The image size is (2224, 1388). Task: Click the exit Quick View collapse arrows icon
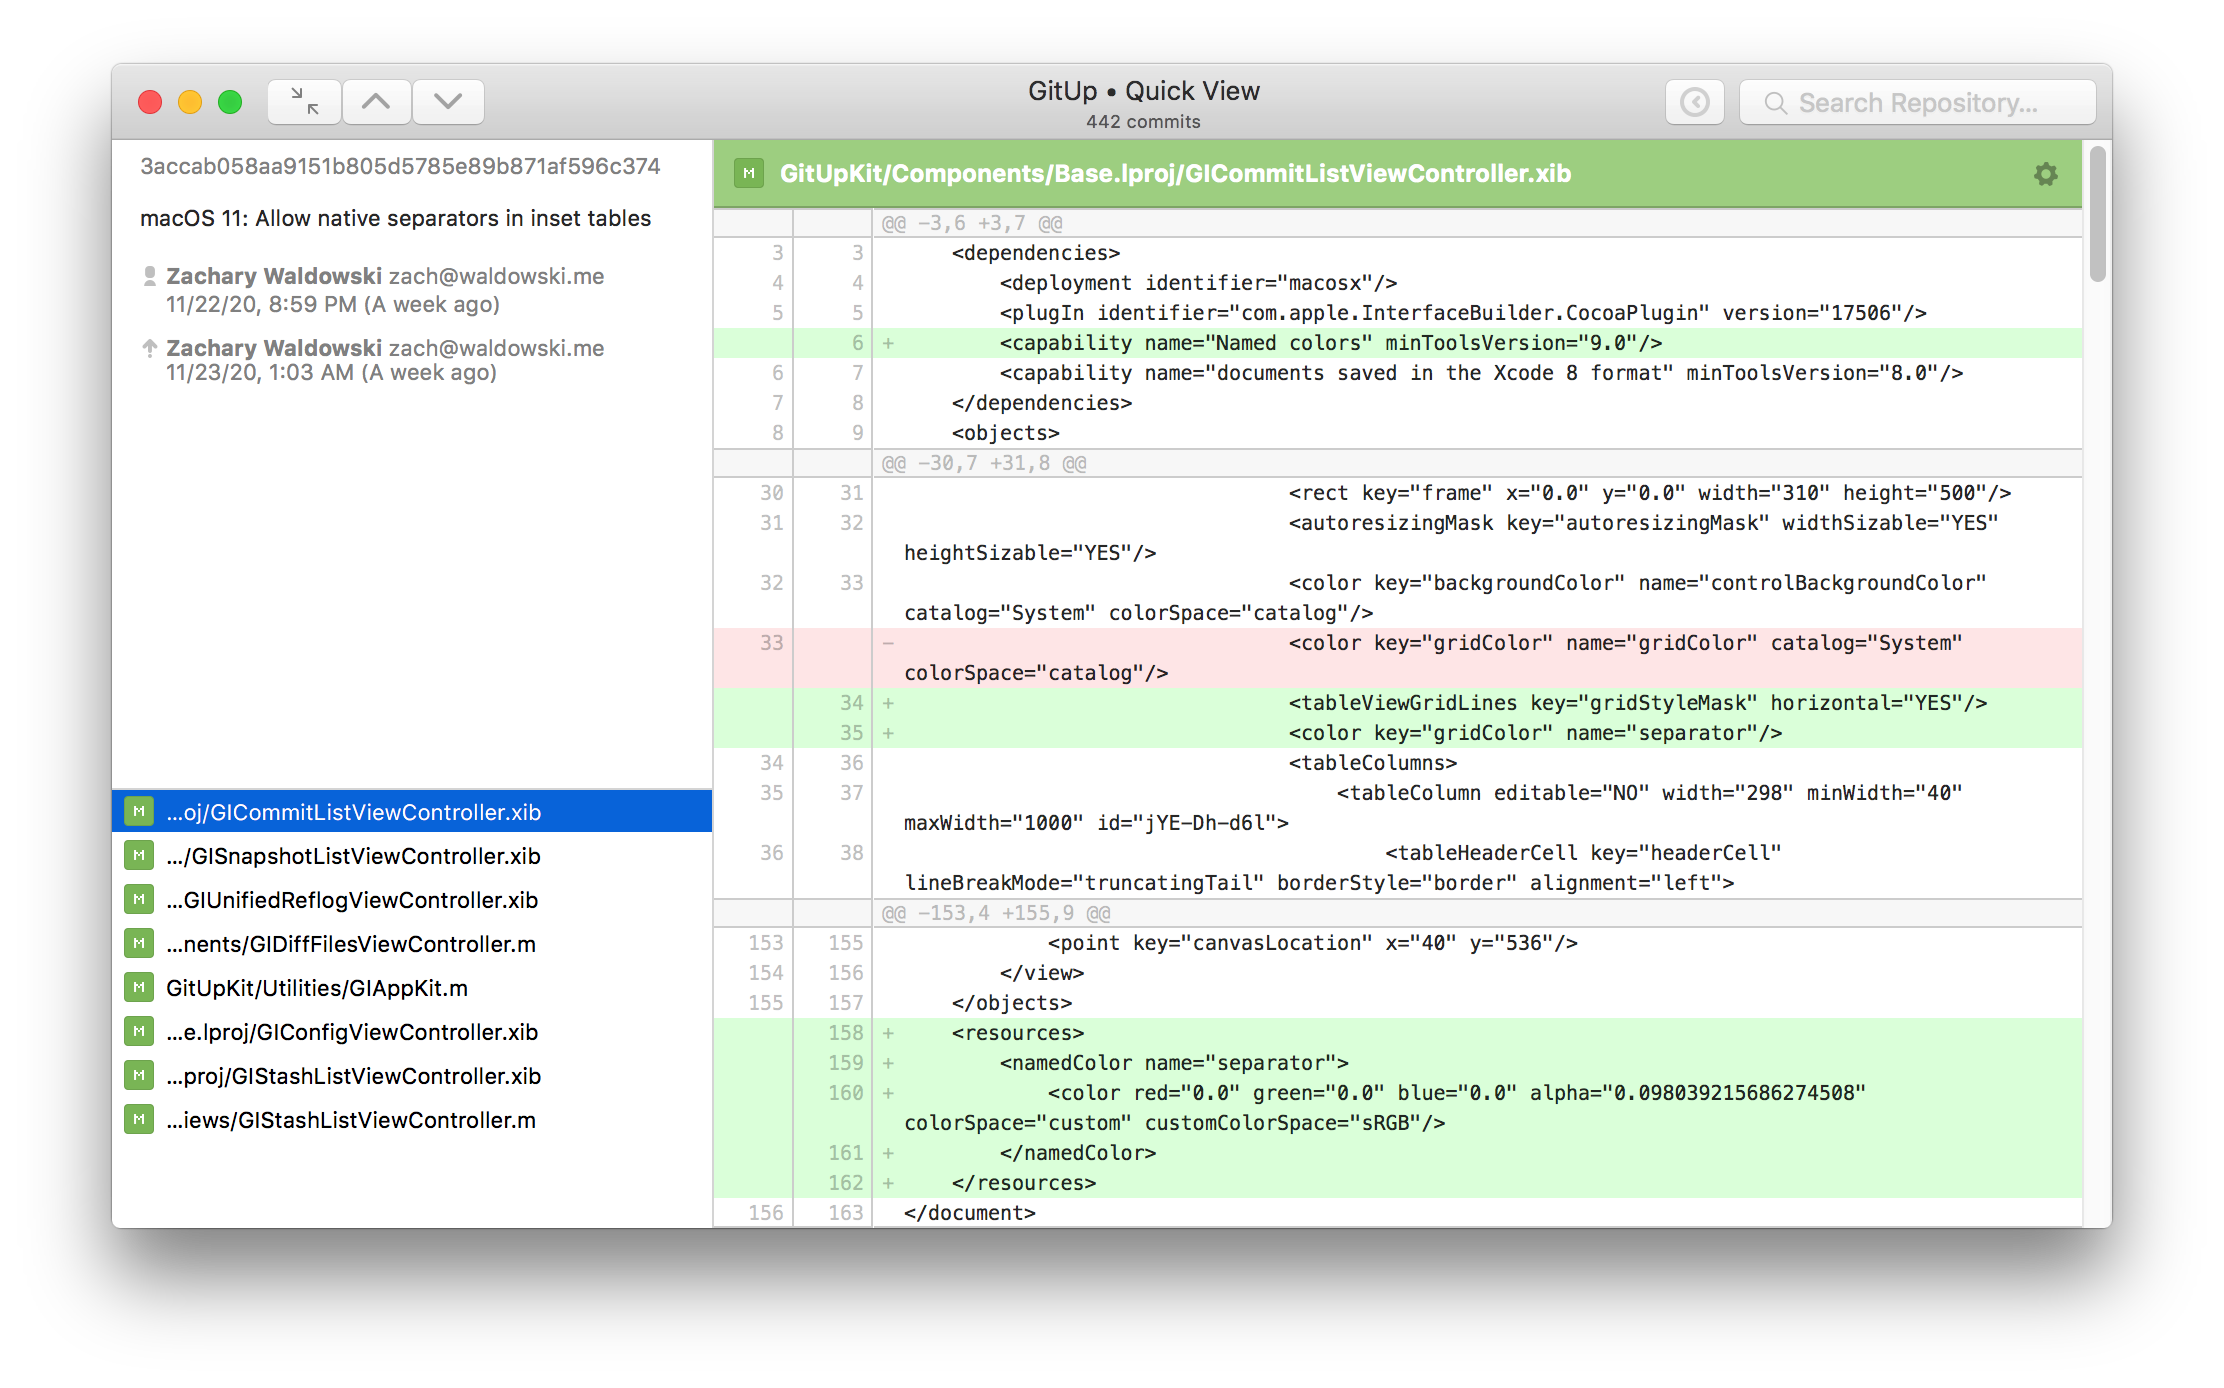tap(304, 102)
